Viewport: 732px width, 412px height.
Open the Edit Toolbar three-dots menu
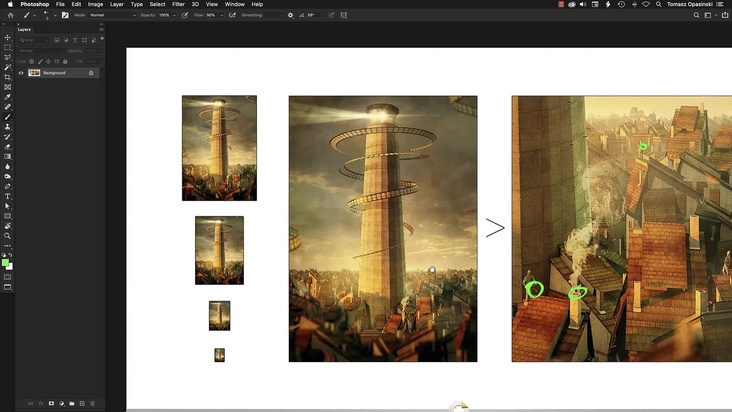(7, 245)
